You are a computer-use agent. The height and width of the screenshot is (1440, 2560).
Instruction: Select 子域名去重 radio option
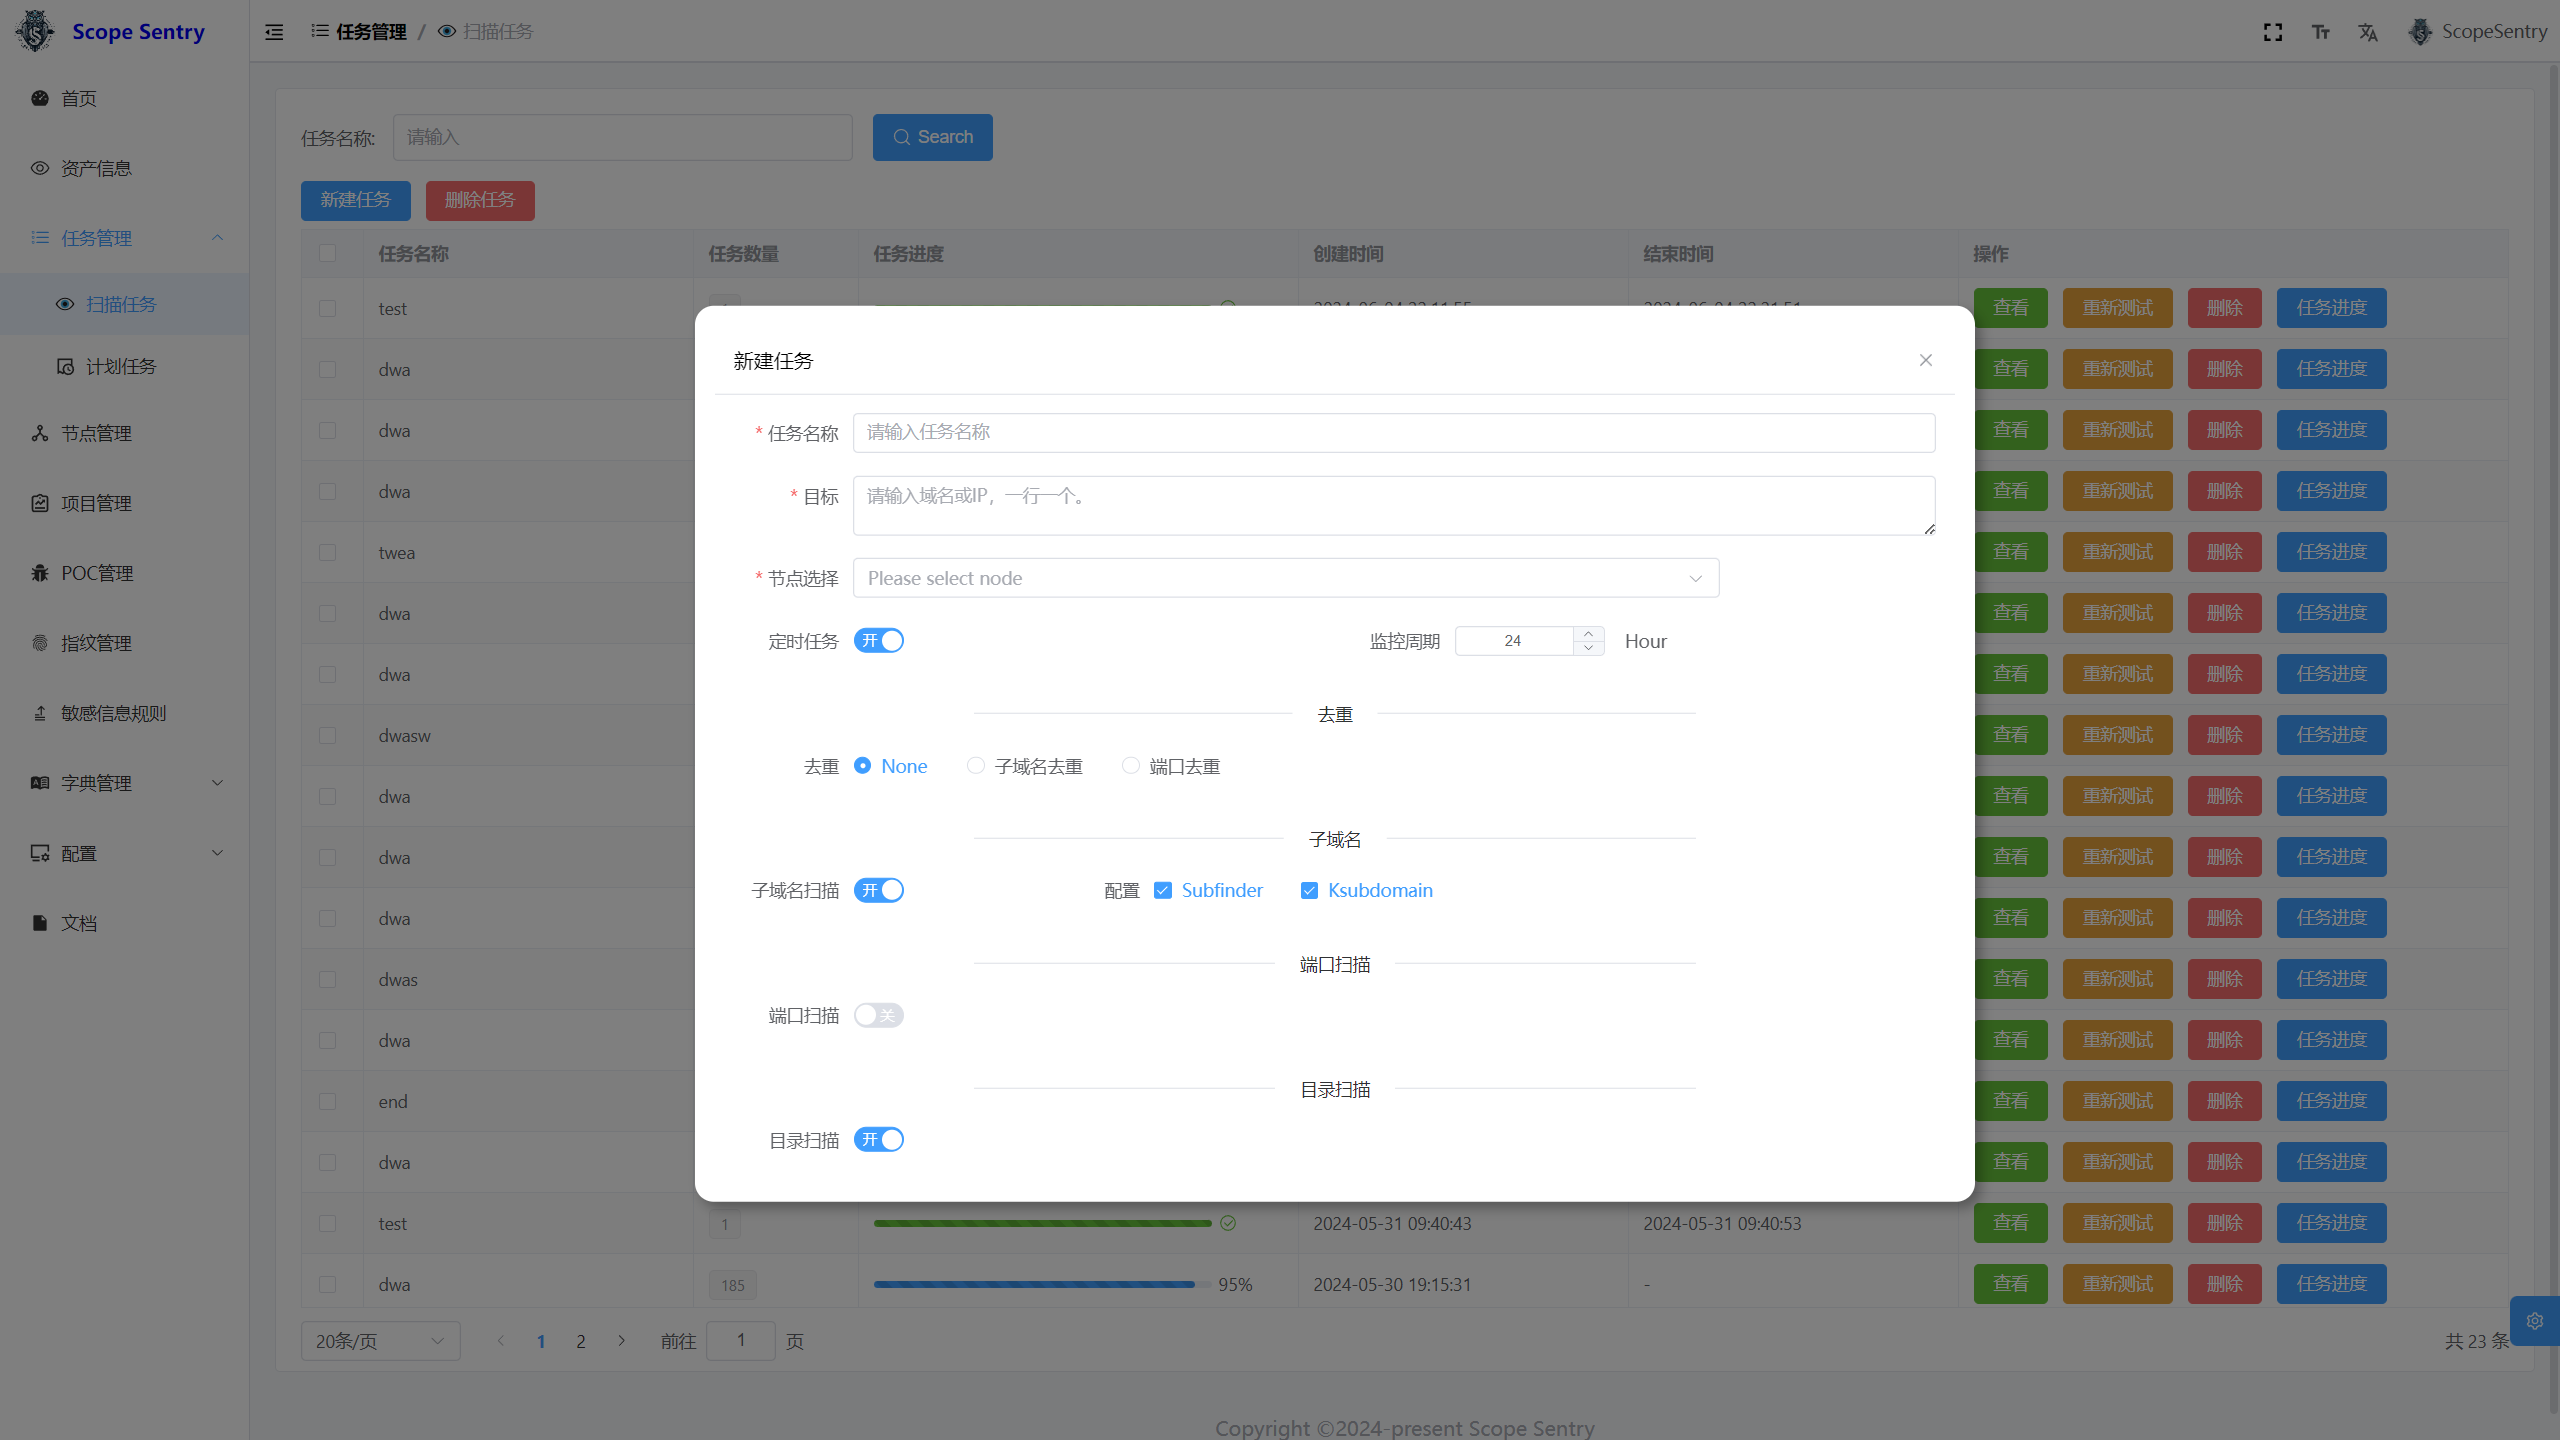976,766
